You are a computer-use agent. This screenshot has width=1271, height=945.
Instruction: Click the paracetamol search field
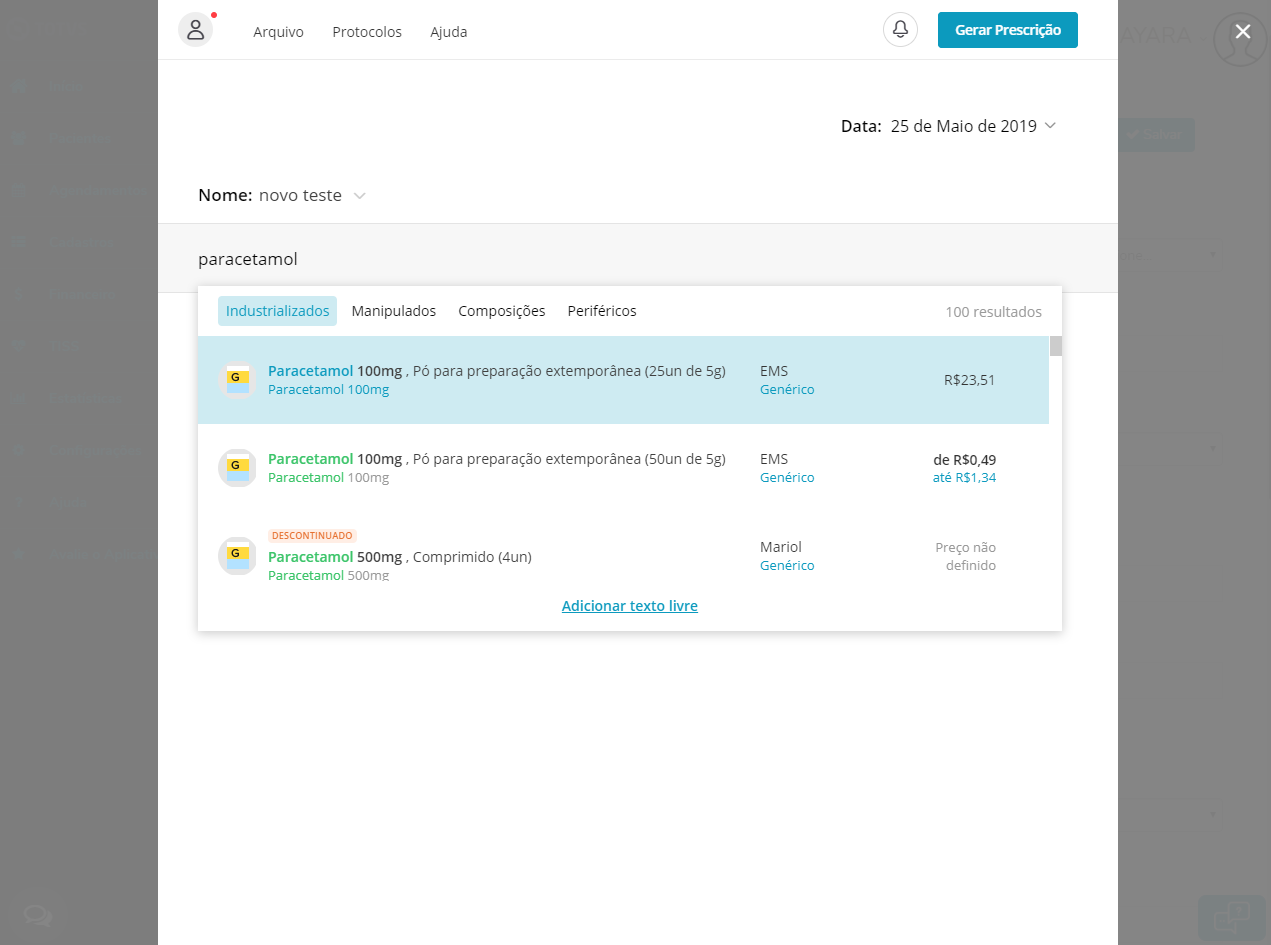click(638, 259)
